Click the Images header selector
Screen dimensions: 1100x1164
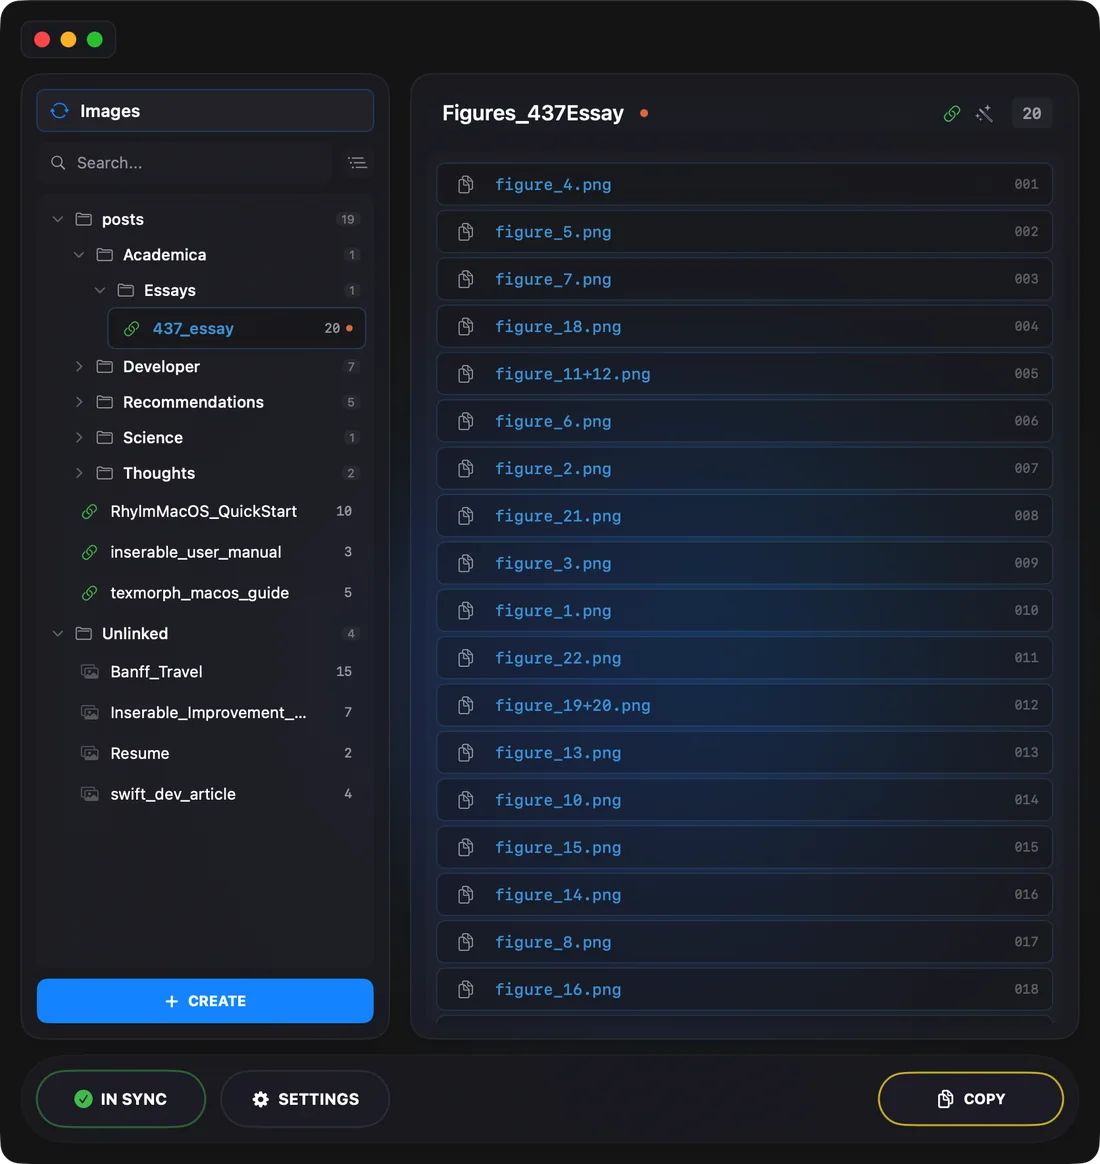pos(205,111)
